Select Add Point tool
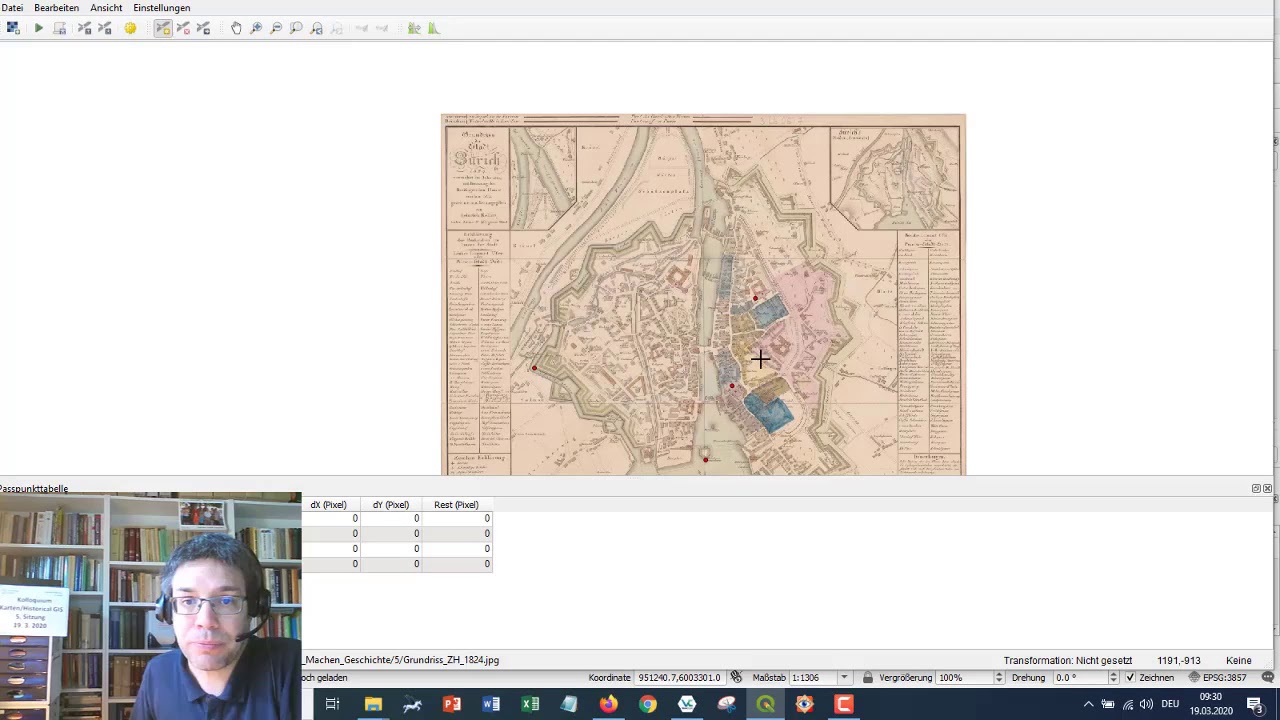The height and width of the screenshot is (720, 1280). pos(163,28)
